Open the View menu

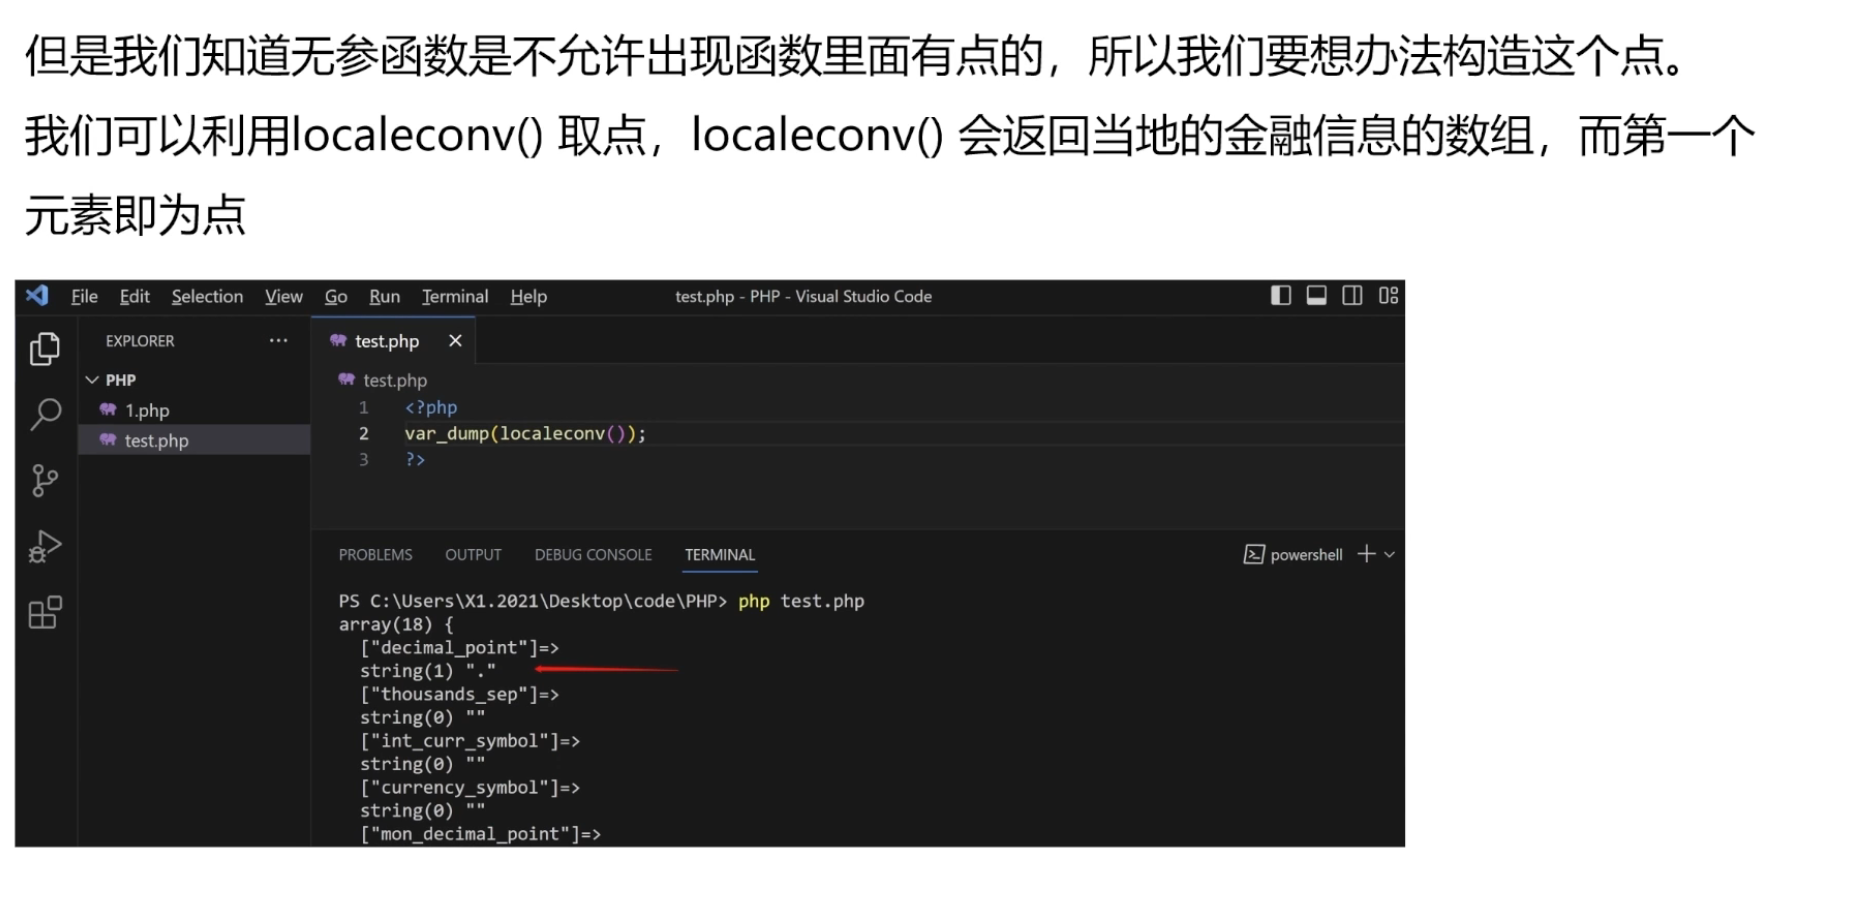pyautogui.click(x=284, y=296)
